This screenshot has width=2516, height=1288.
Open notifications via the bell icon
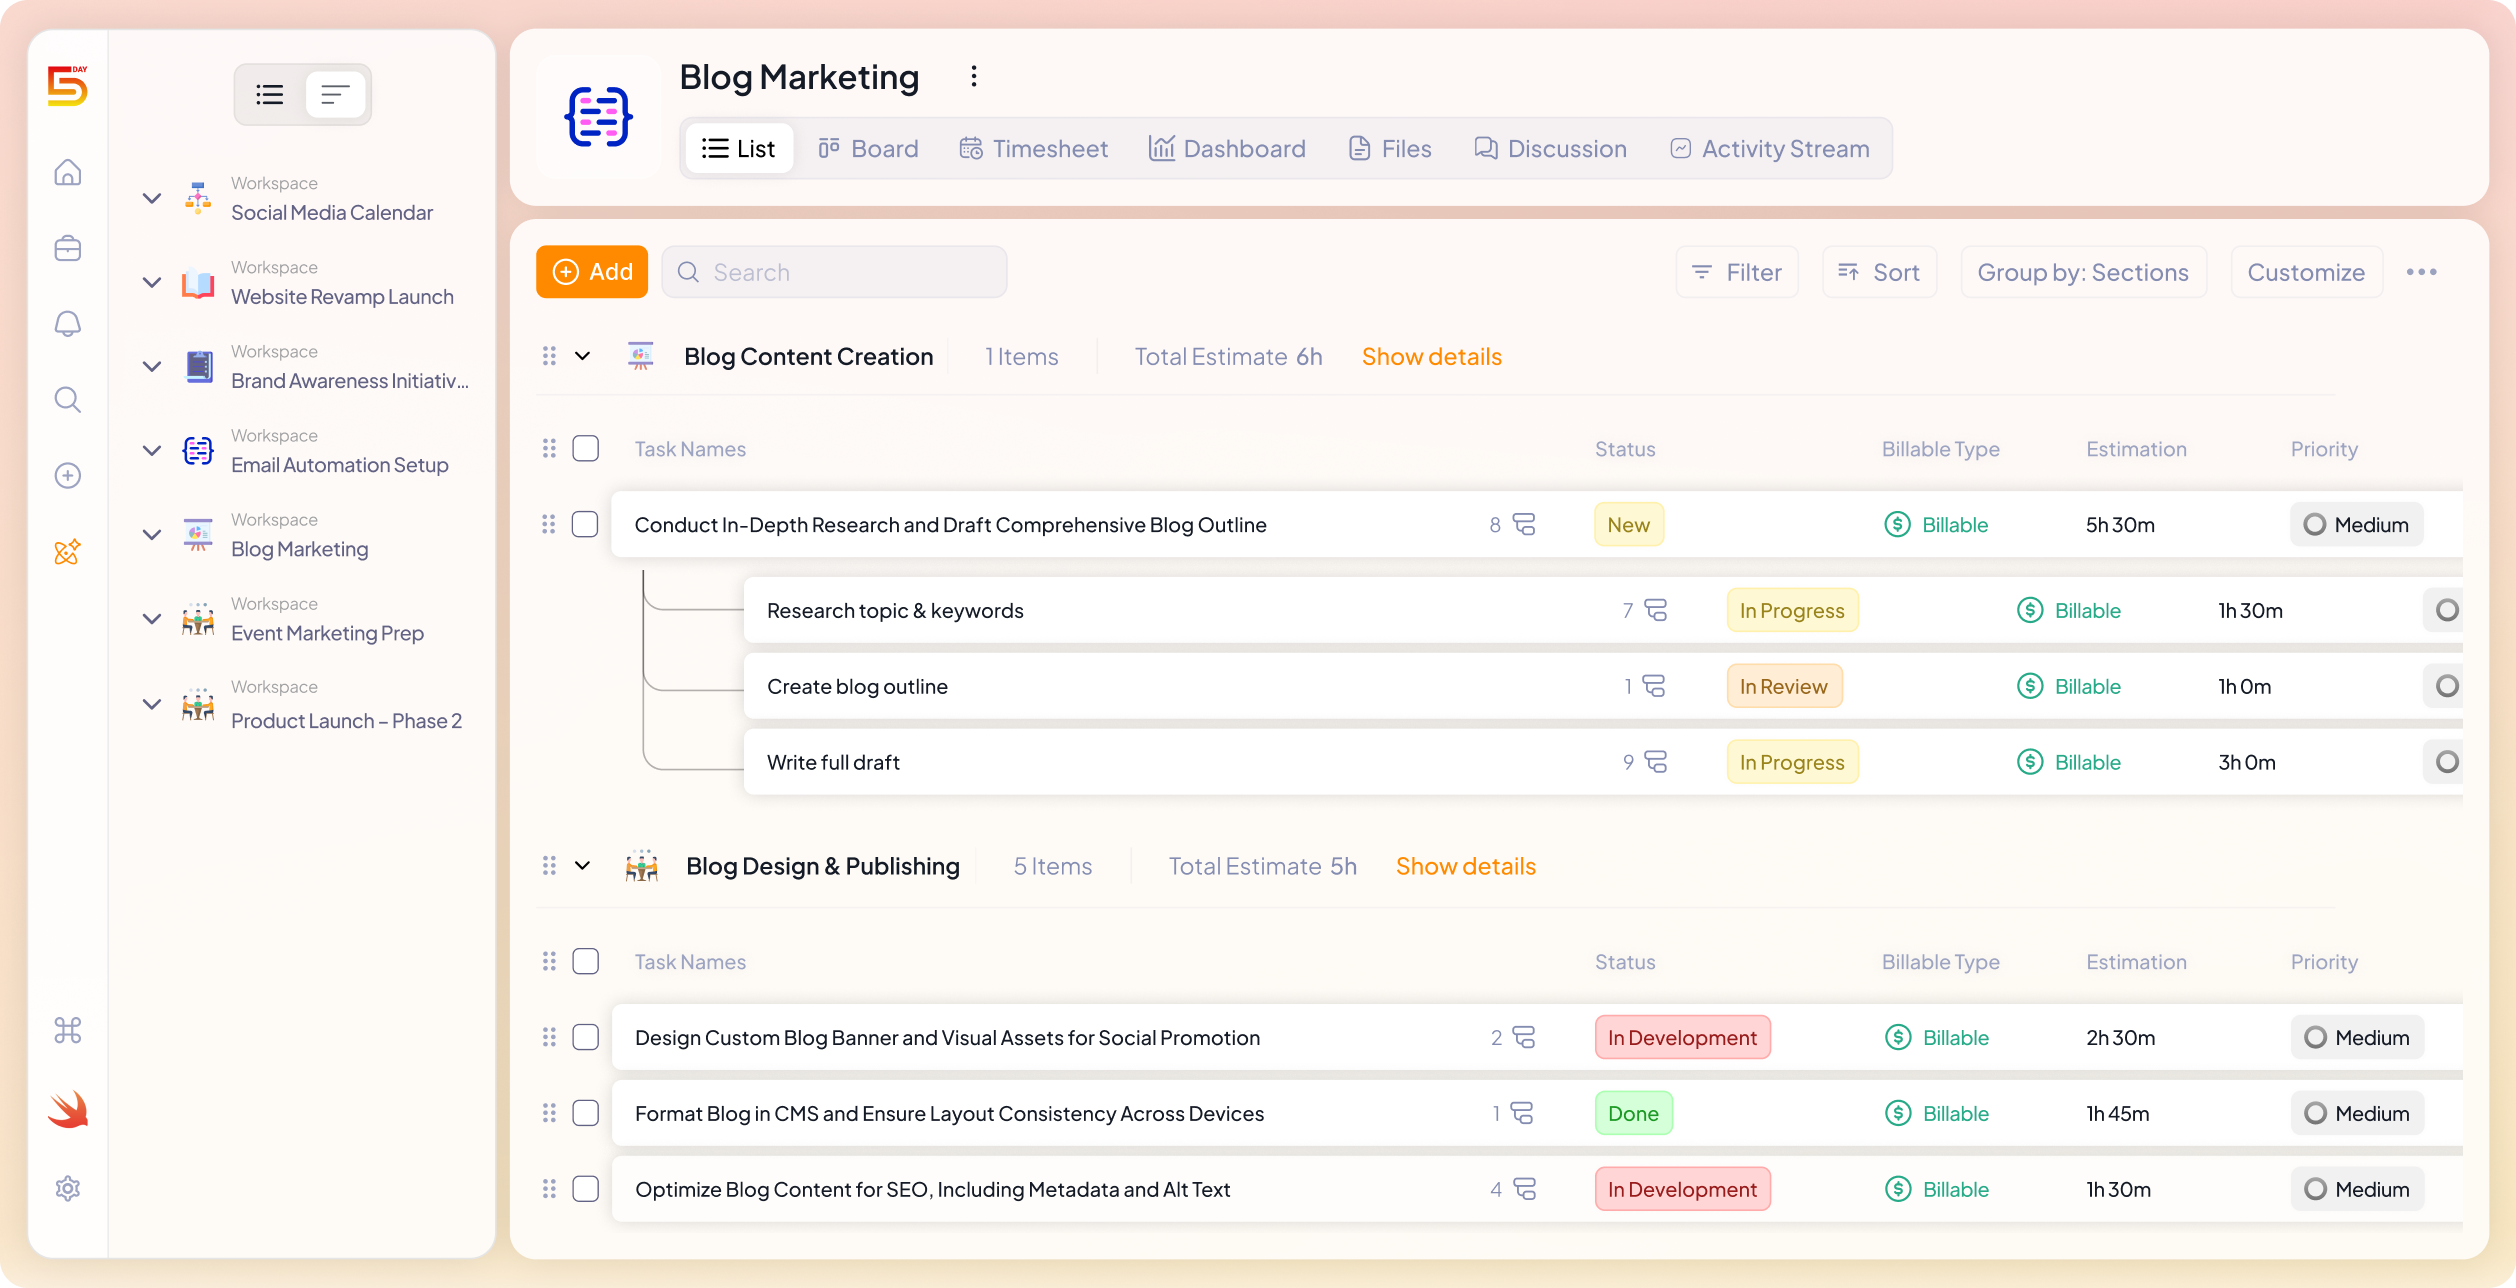(67, 323)
